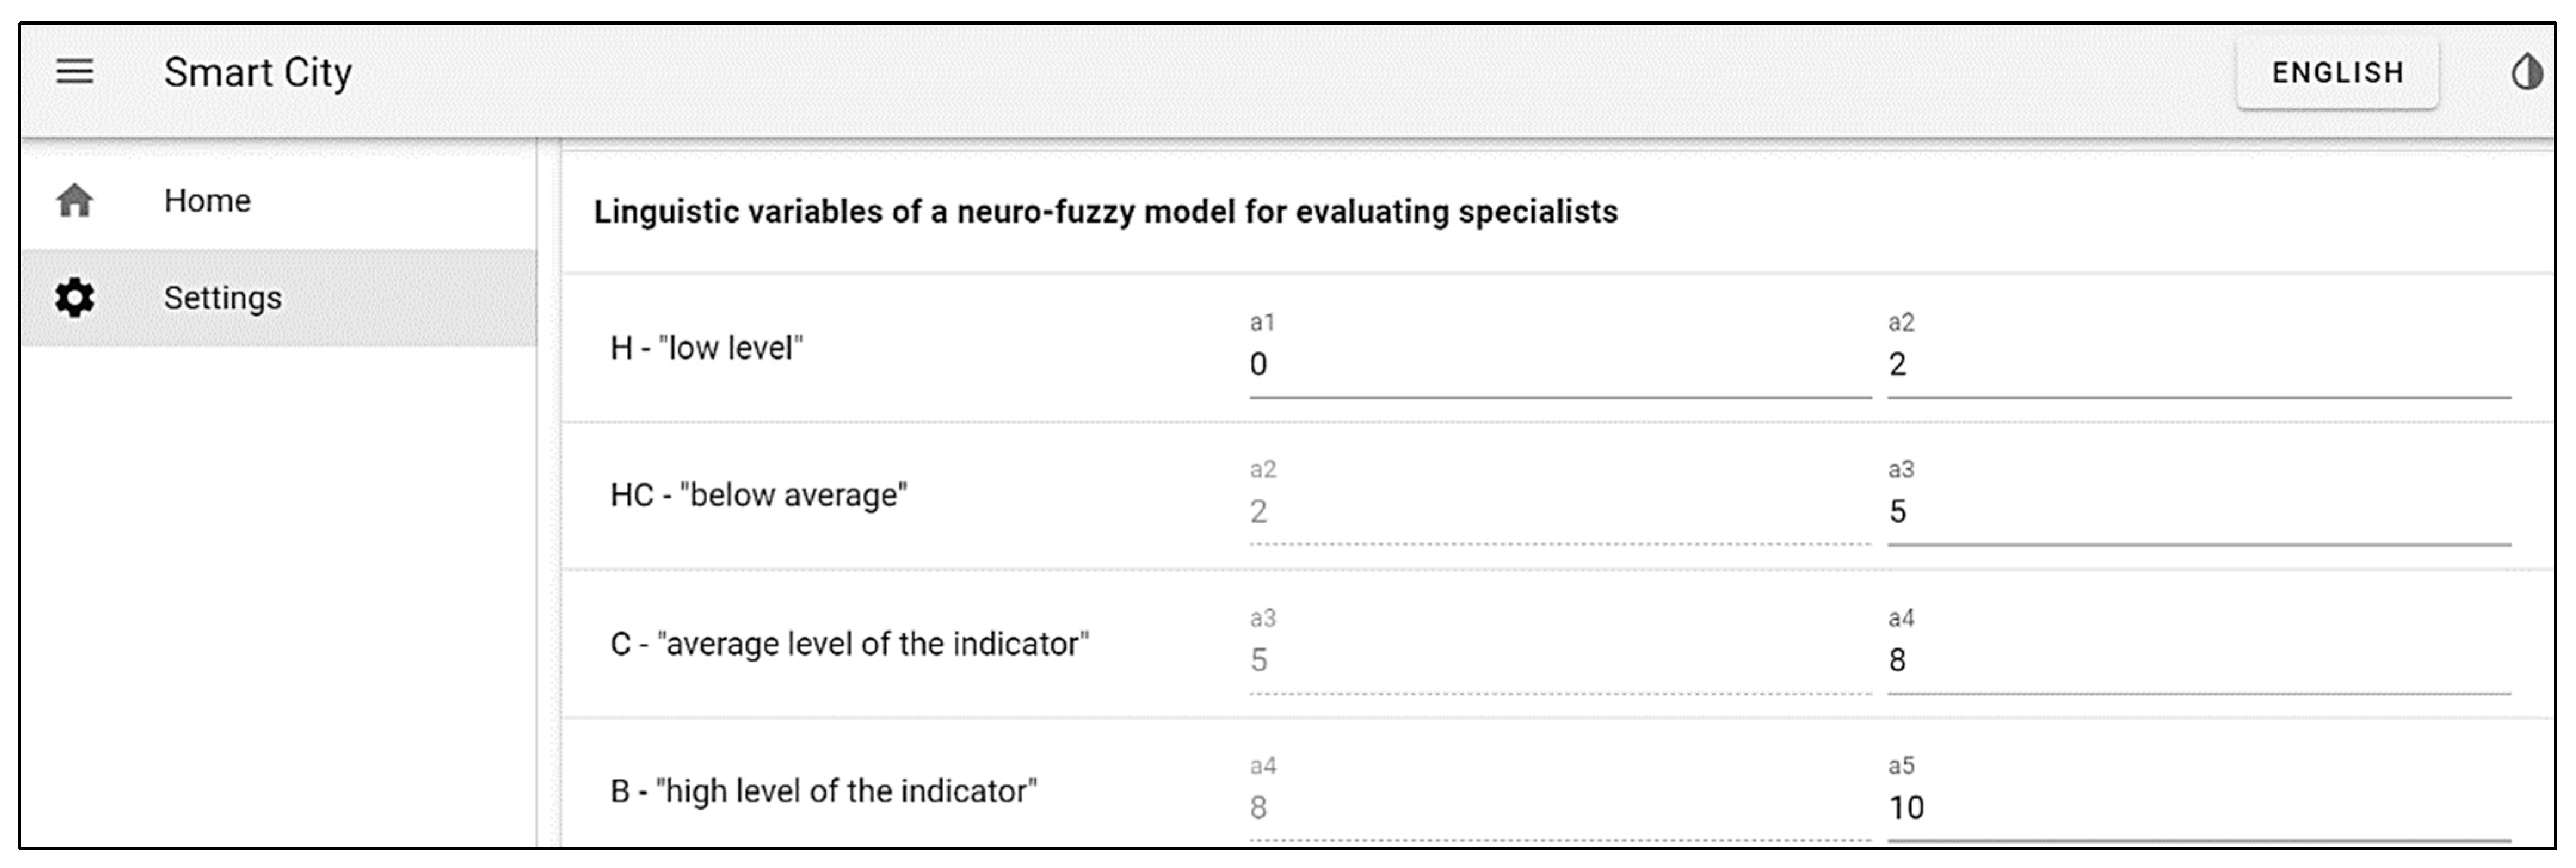
Task: Click the disabled a2 field for below average
Action: coord(1558,512)
